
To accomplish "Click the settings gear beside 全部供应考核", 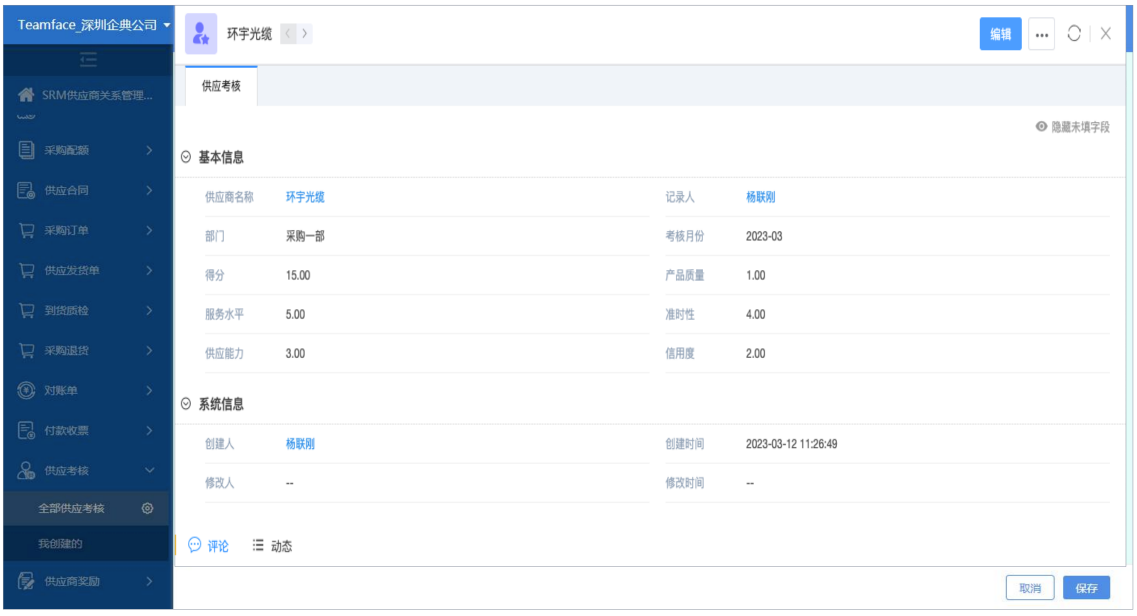I will [x=147, y=508].
